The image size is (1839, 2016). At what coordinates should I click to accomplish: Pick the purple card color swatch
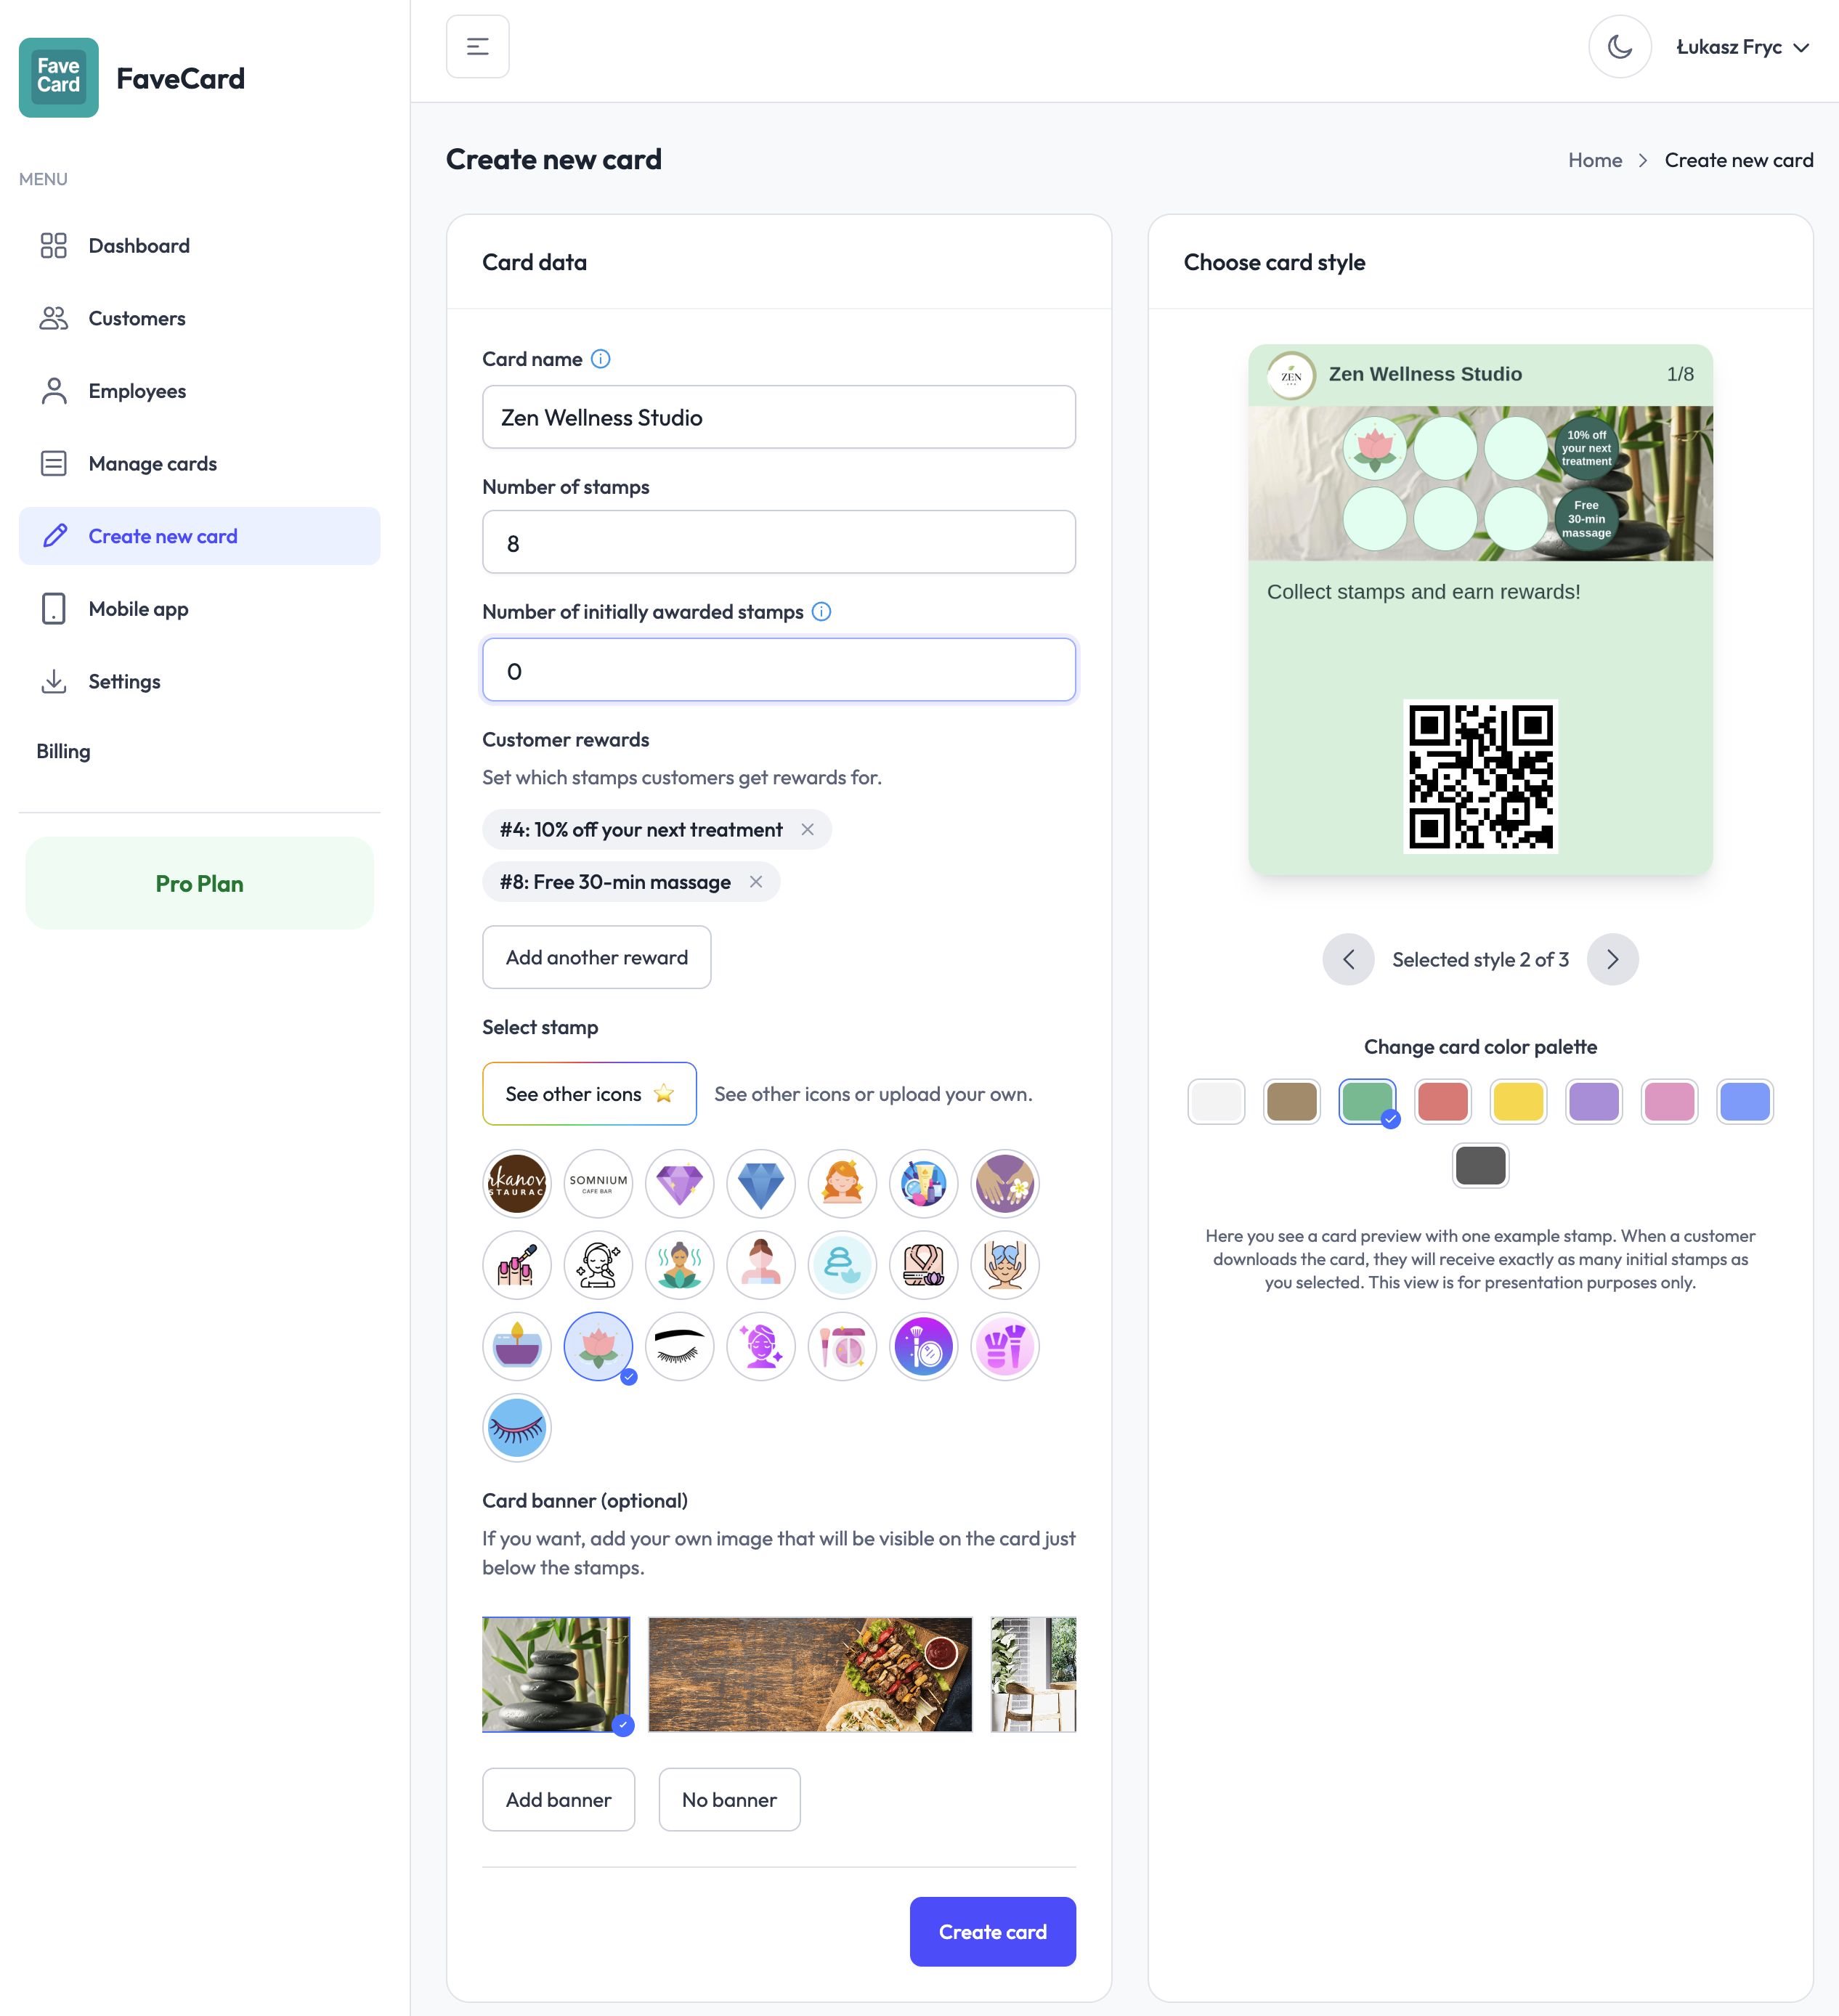coord(1593,1102)
